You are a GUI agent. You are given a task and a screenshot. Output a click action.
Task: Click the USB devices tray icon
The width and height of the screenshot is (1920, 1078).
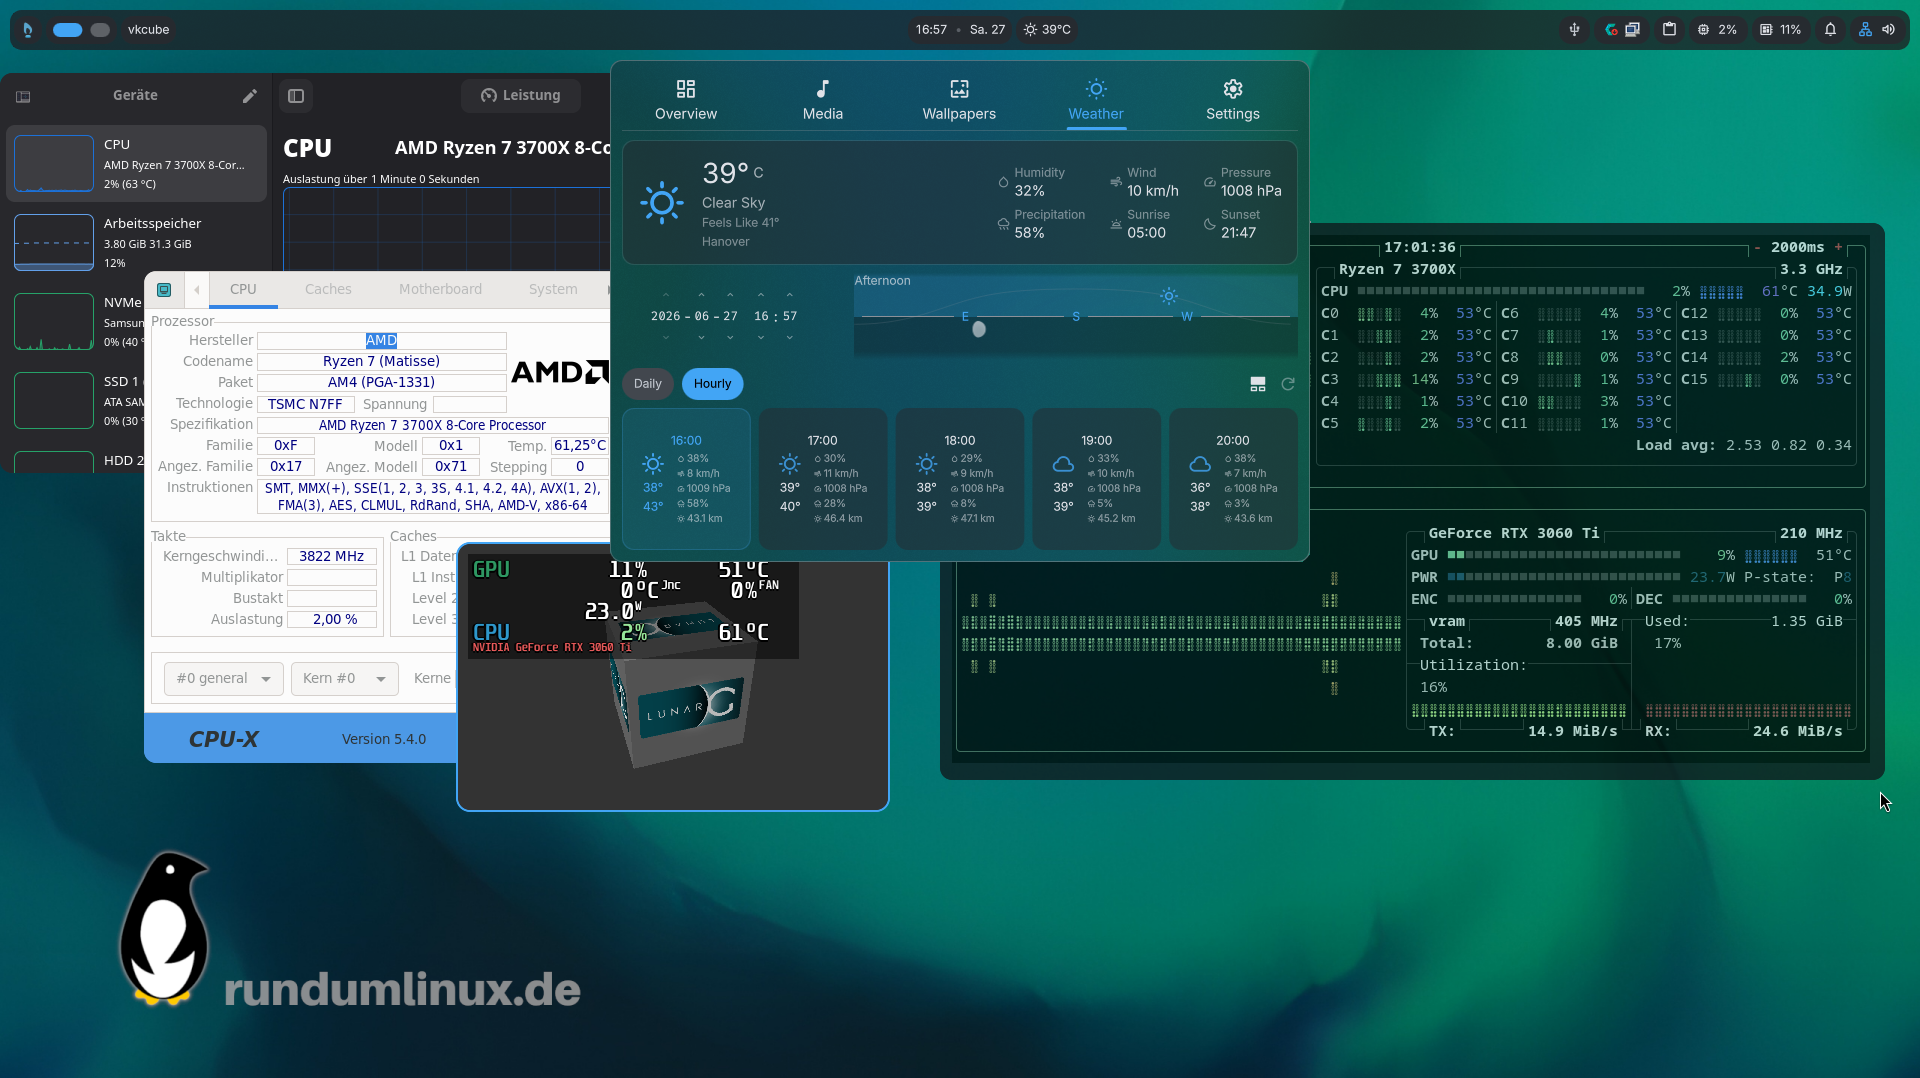[1574, 30]
